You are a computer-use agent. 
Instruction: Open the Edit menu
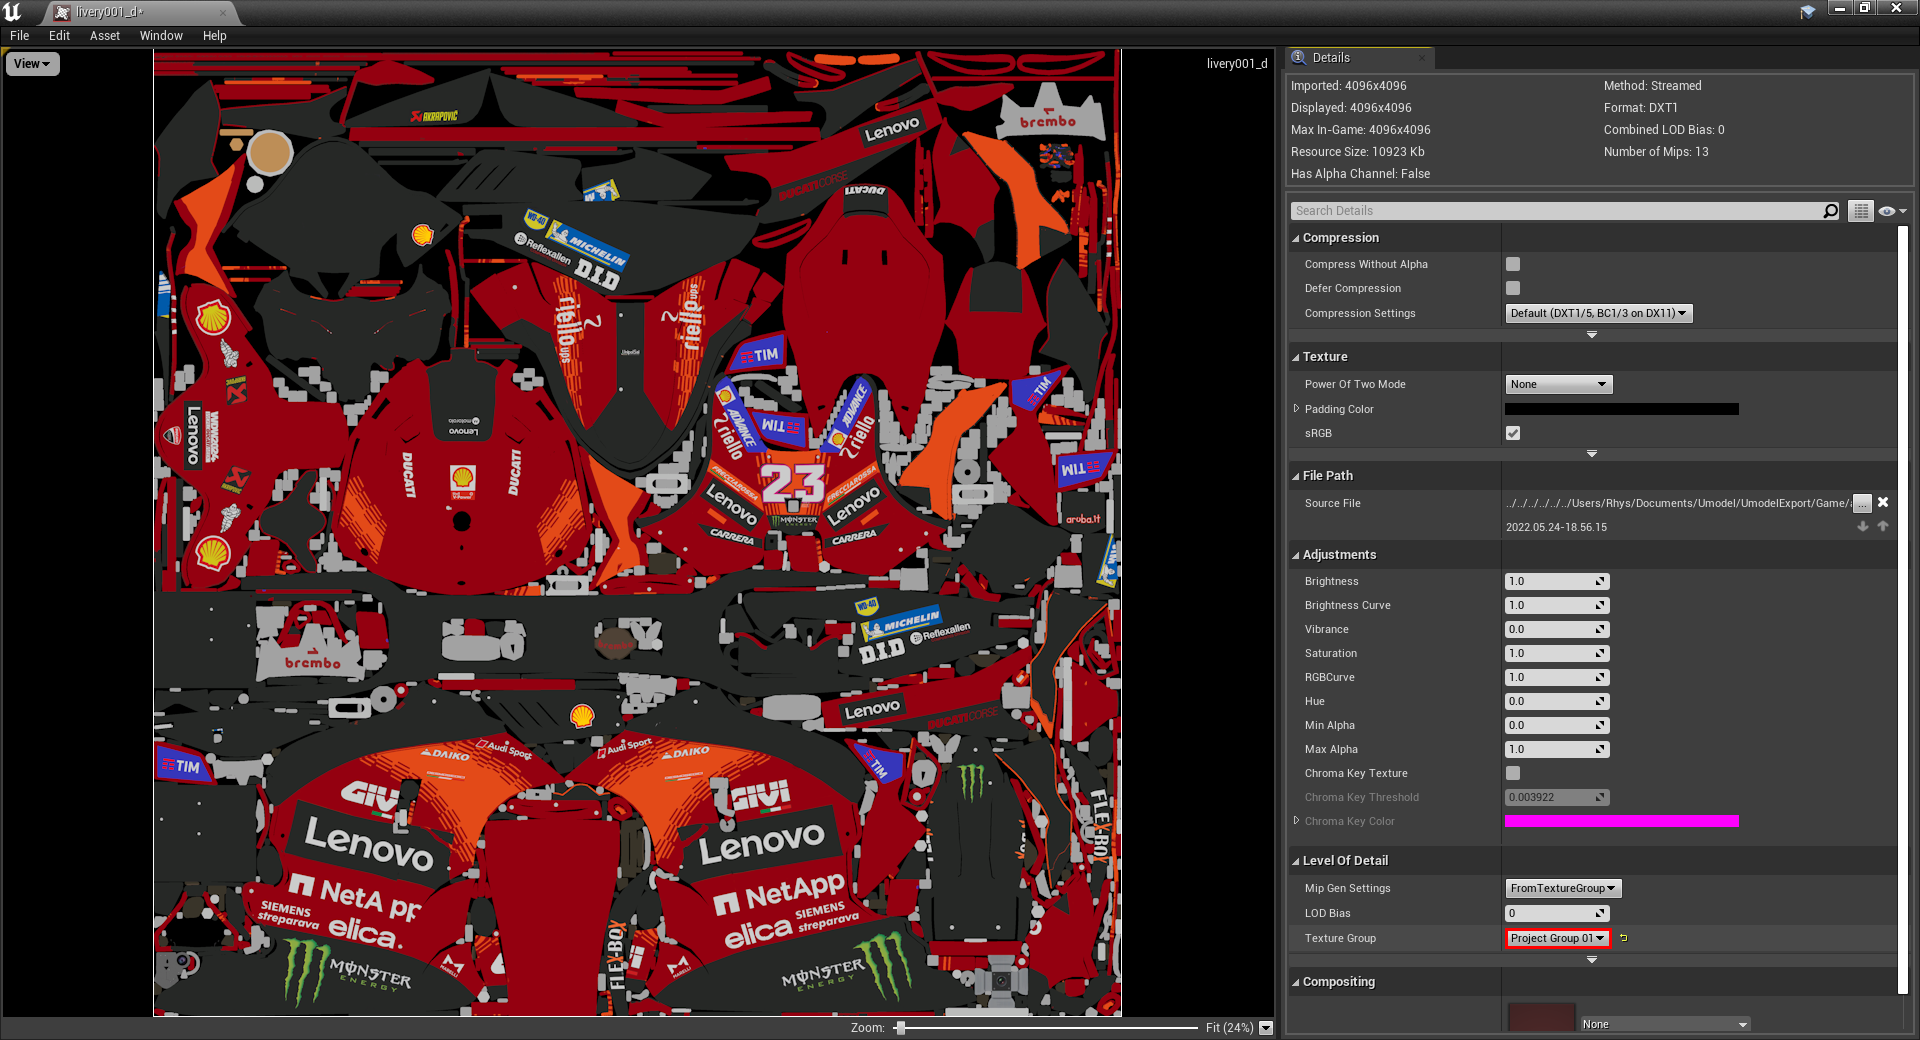(x=60, y=36)
